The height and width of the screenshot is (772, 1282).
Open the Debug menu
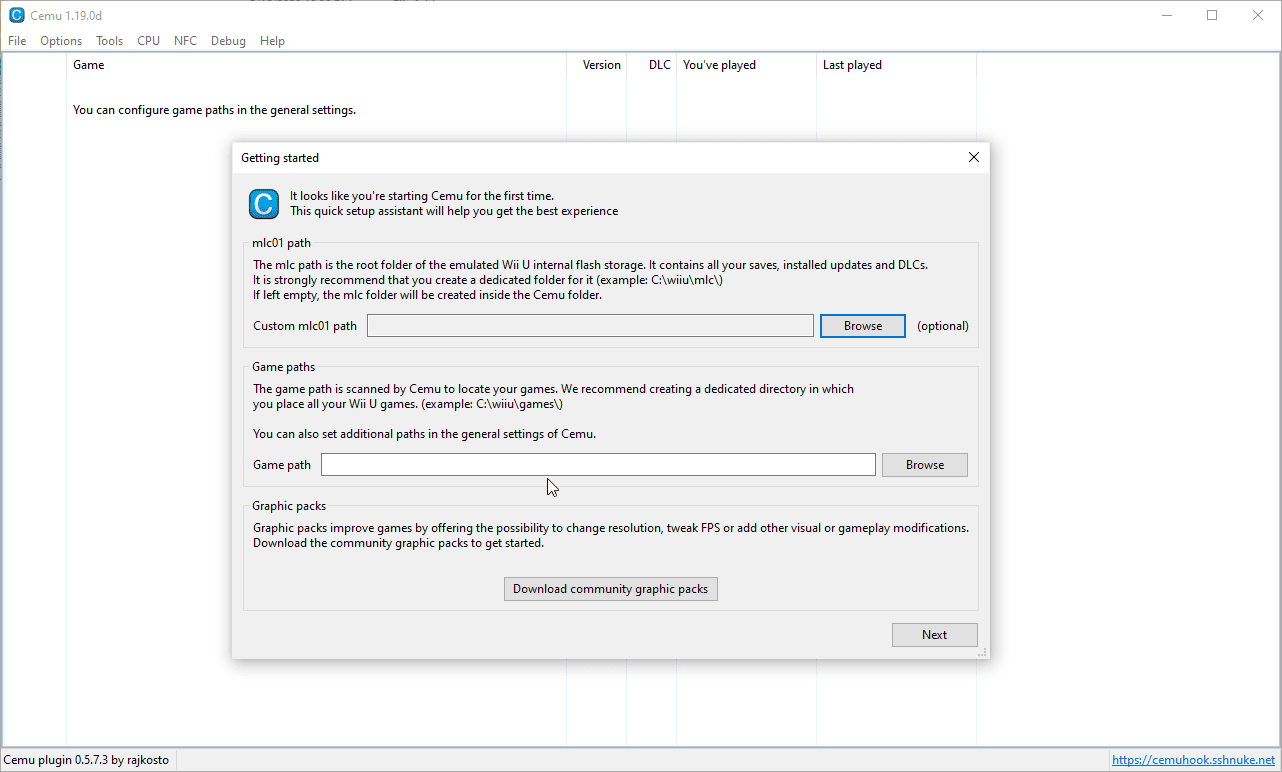pyautogui.click(x=228, y=41)
